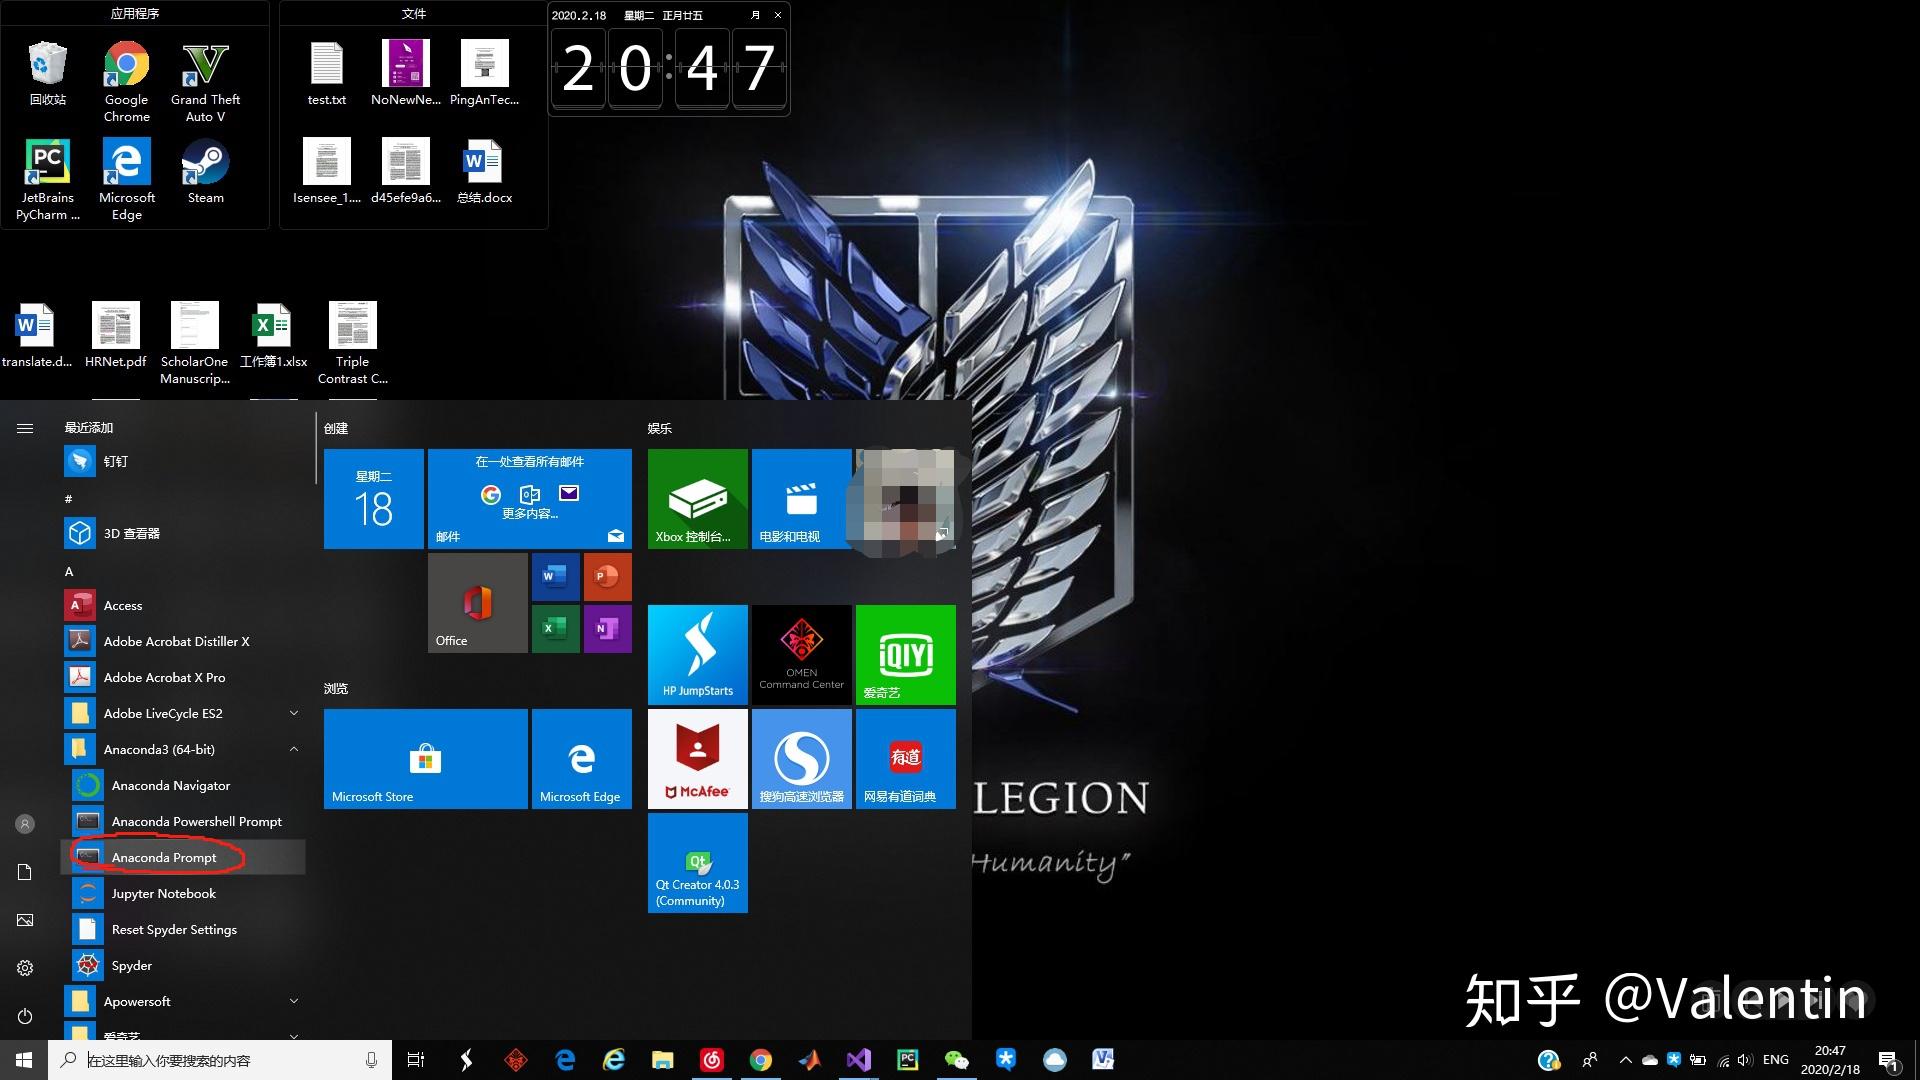
Task: Open the Xbox 控制台 tile
Action: [698, 499]
